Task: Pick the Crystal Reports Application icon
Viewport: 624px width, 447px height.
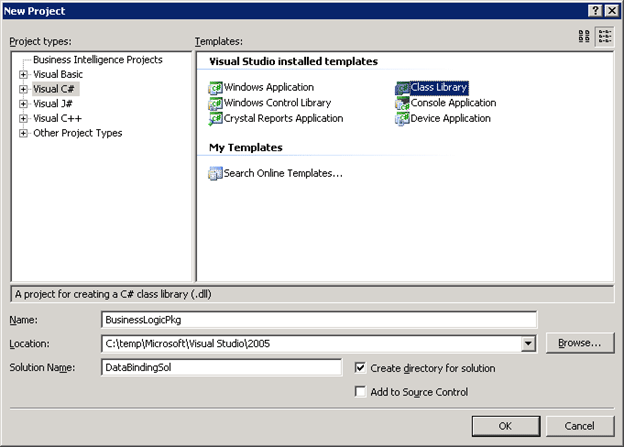Action: point(215,119)
